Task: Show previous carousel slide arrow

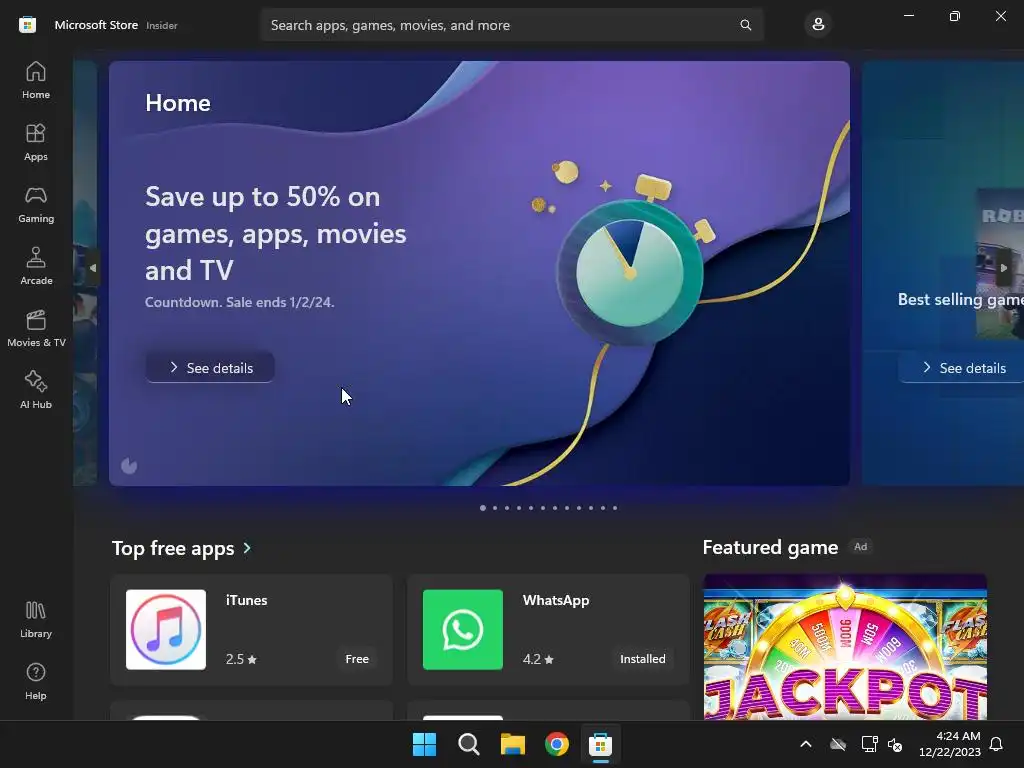Action: [x=93, y=268]
